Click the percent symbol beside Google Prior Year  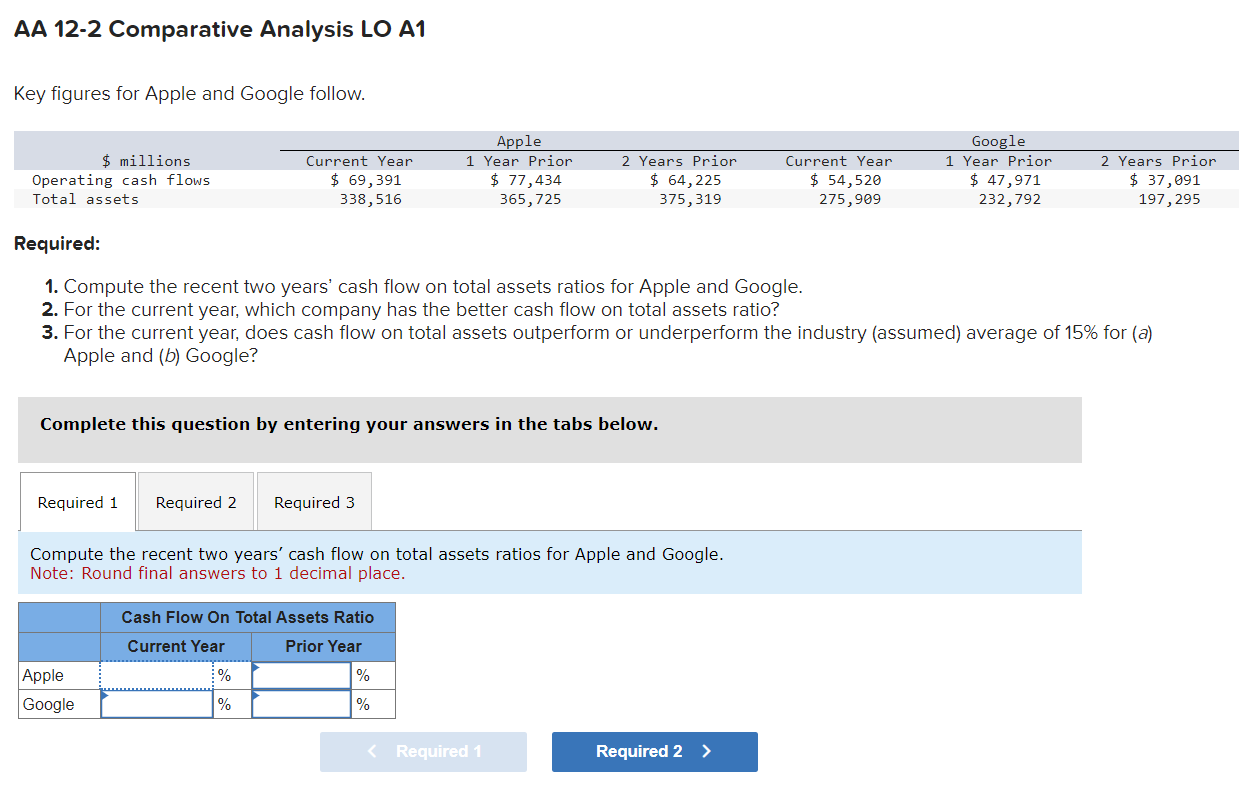click(363, 704)
